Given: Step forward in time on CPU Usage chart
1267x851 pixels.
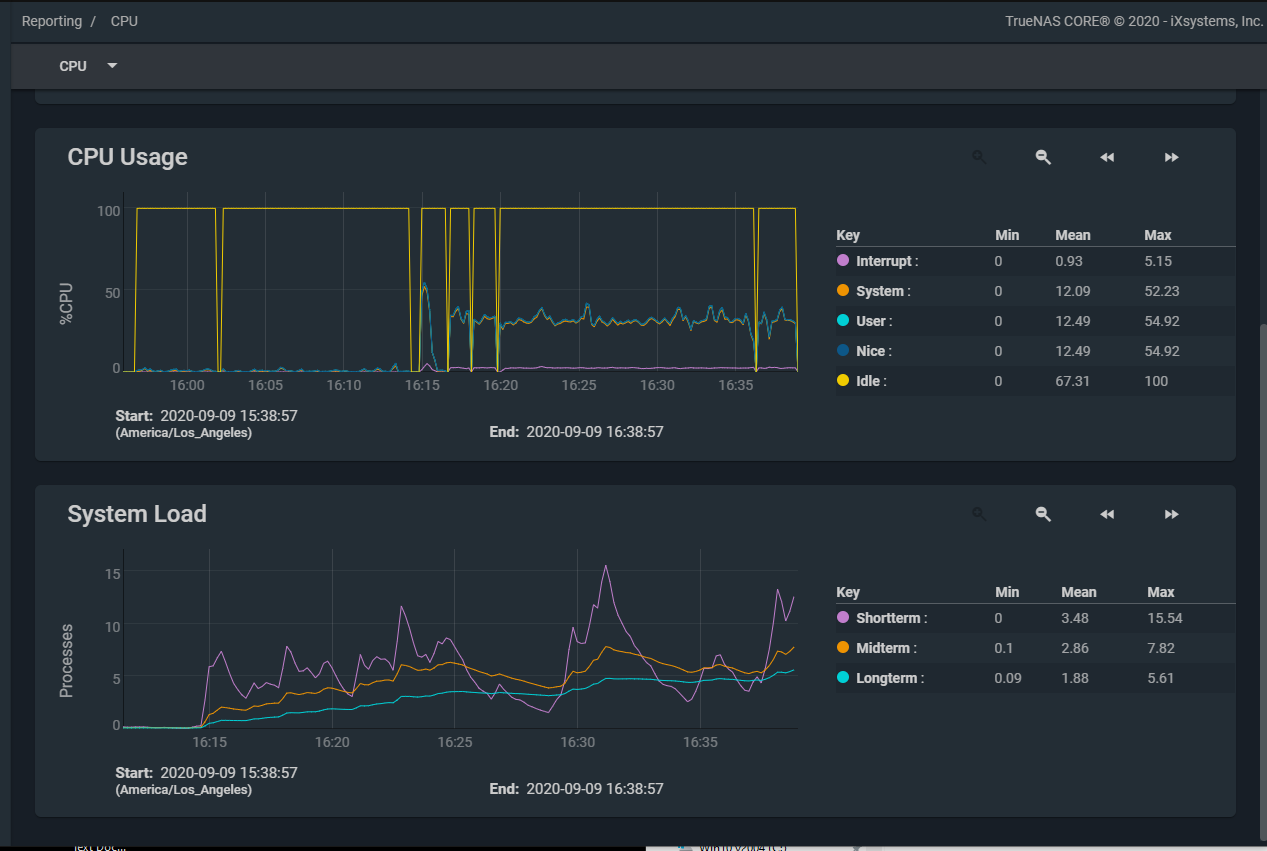Looking at the screenshot, I should click(x=1171, y=157).
